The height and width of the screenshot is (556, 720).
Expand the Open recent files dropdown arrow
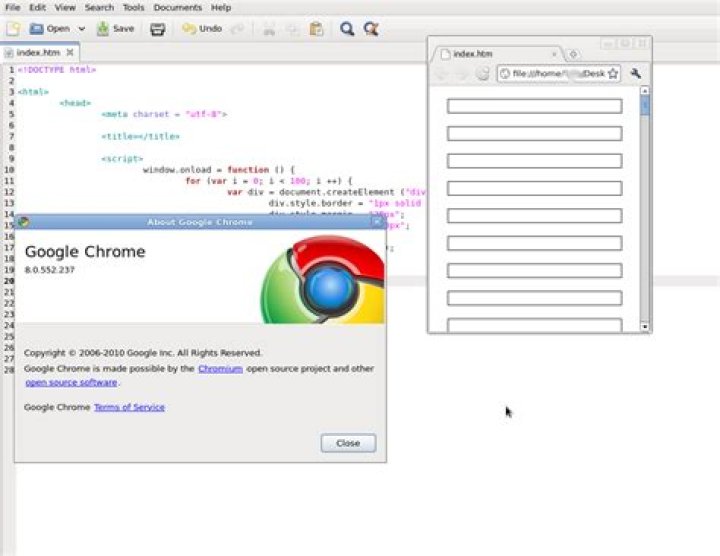(x=81, y=28)
